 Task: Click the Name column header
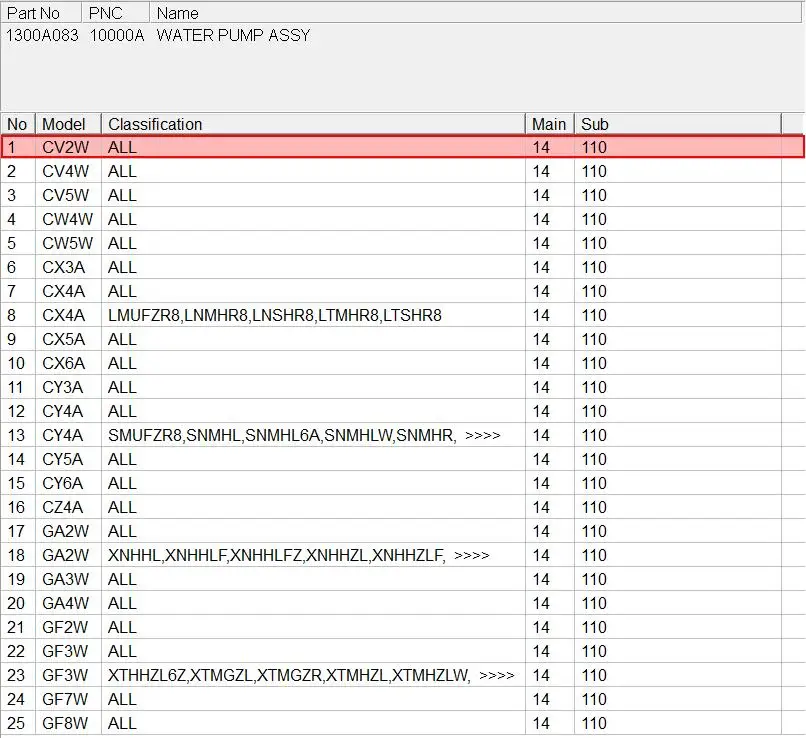(475, 12)
